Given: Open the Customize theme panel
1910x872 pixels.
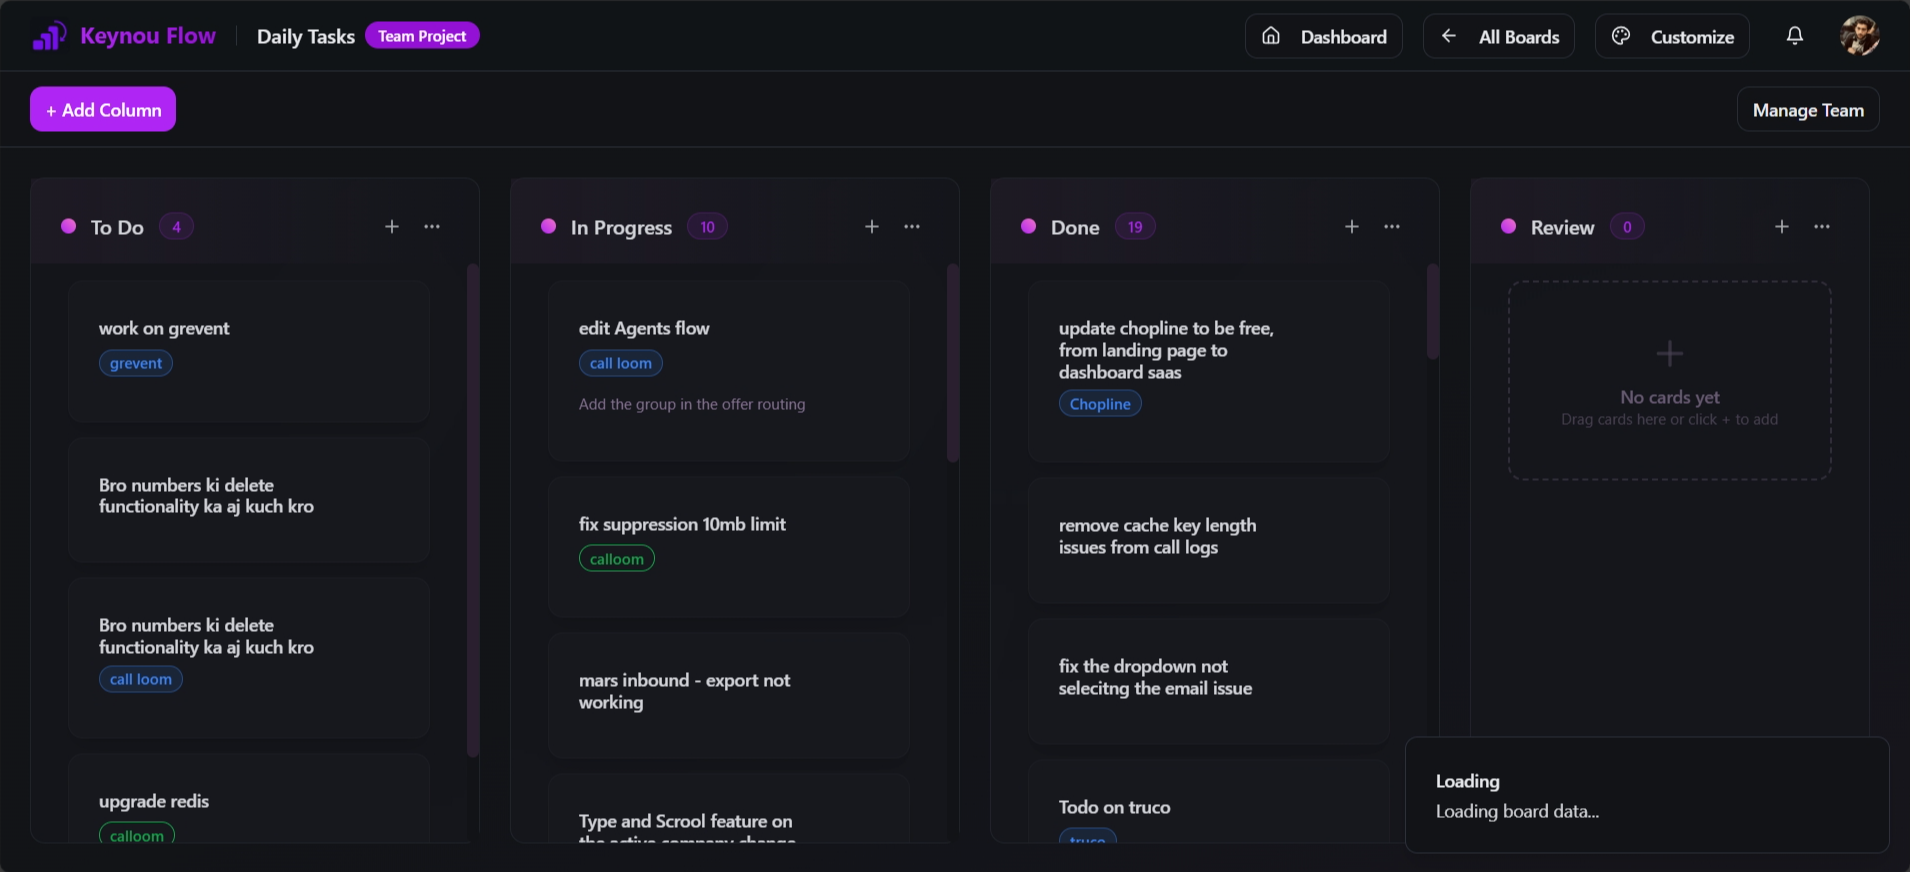Looking at the screenshot, I should click(x=1672, y=37).
